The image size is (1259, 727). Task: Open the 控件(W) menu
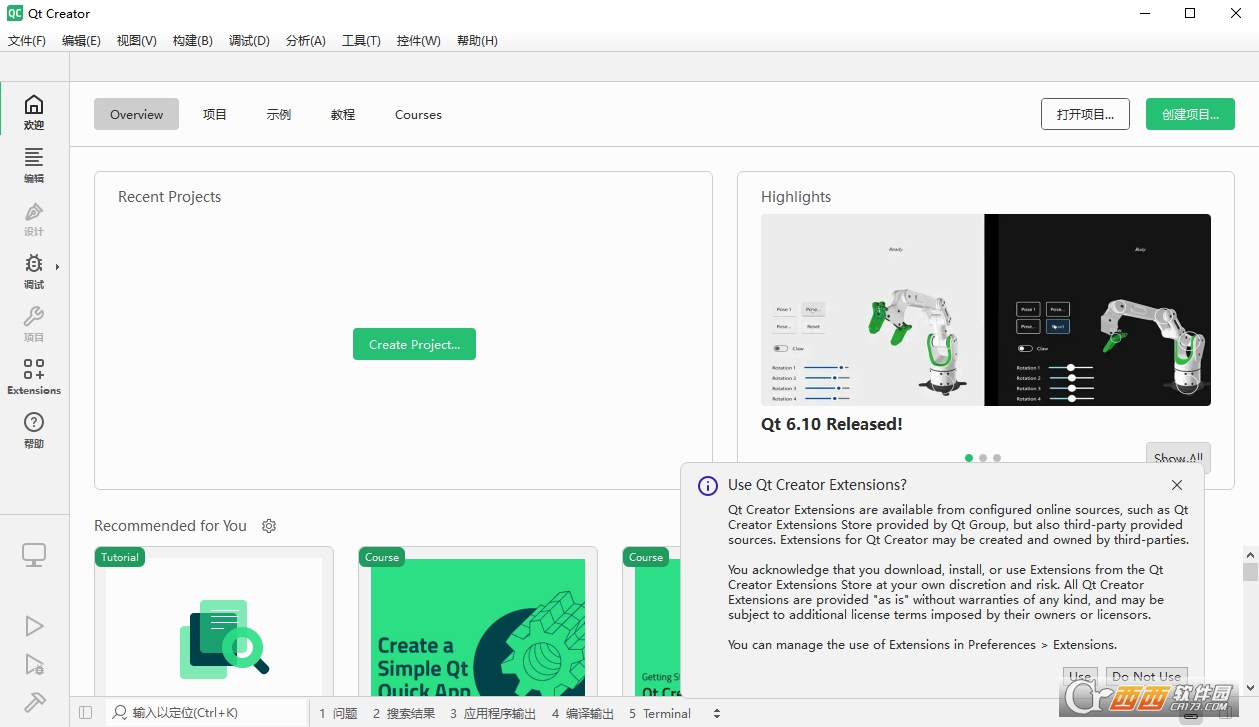pos(418,41)
